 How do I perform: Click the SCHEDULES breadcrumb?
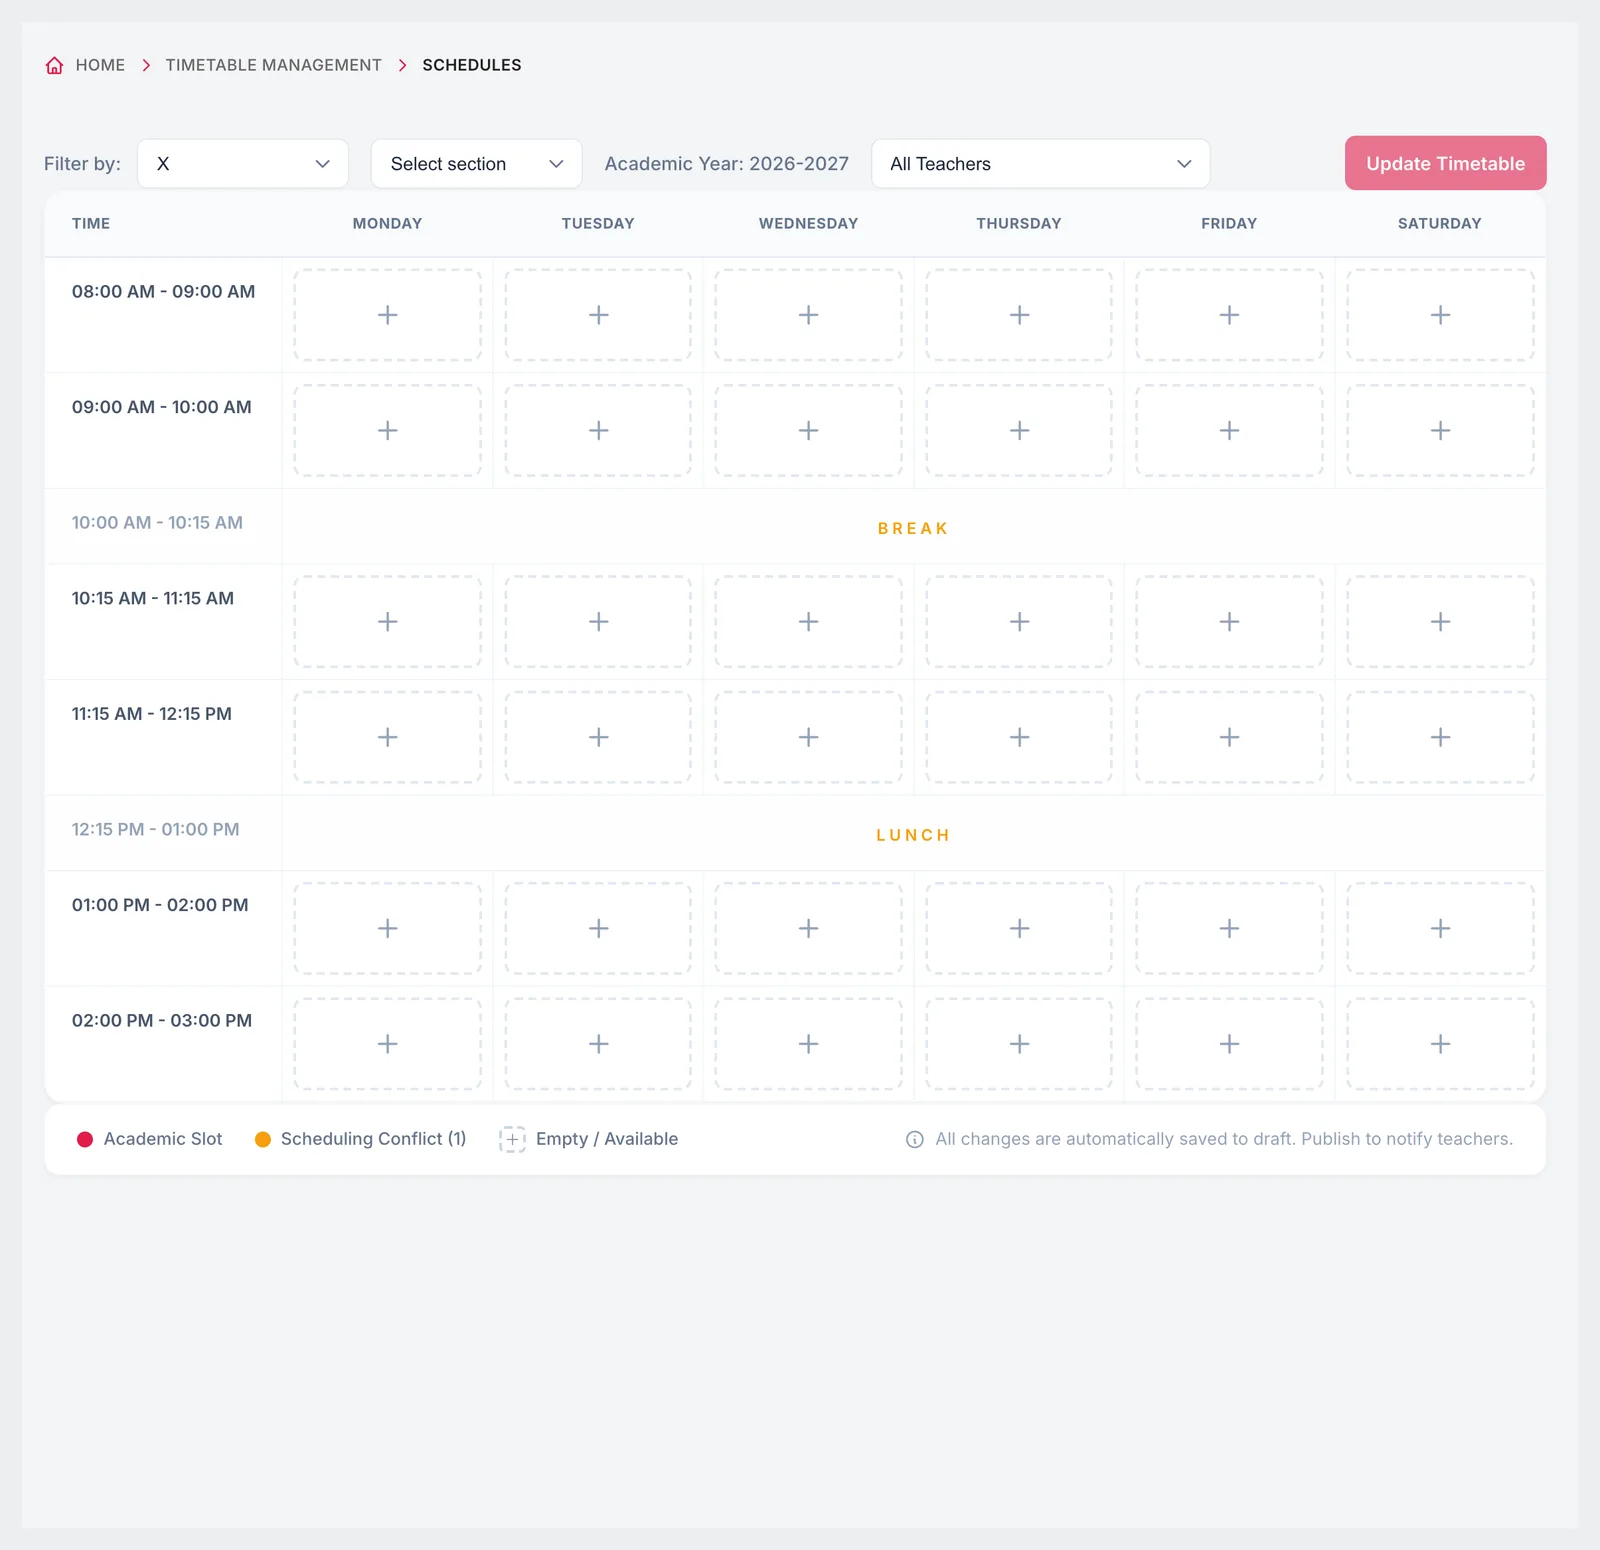tap(472, 65)
